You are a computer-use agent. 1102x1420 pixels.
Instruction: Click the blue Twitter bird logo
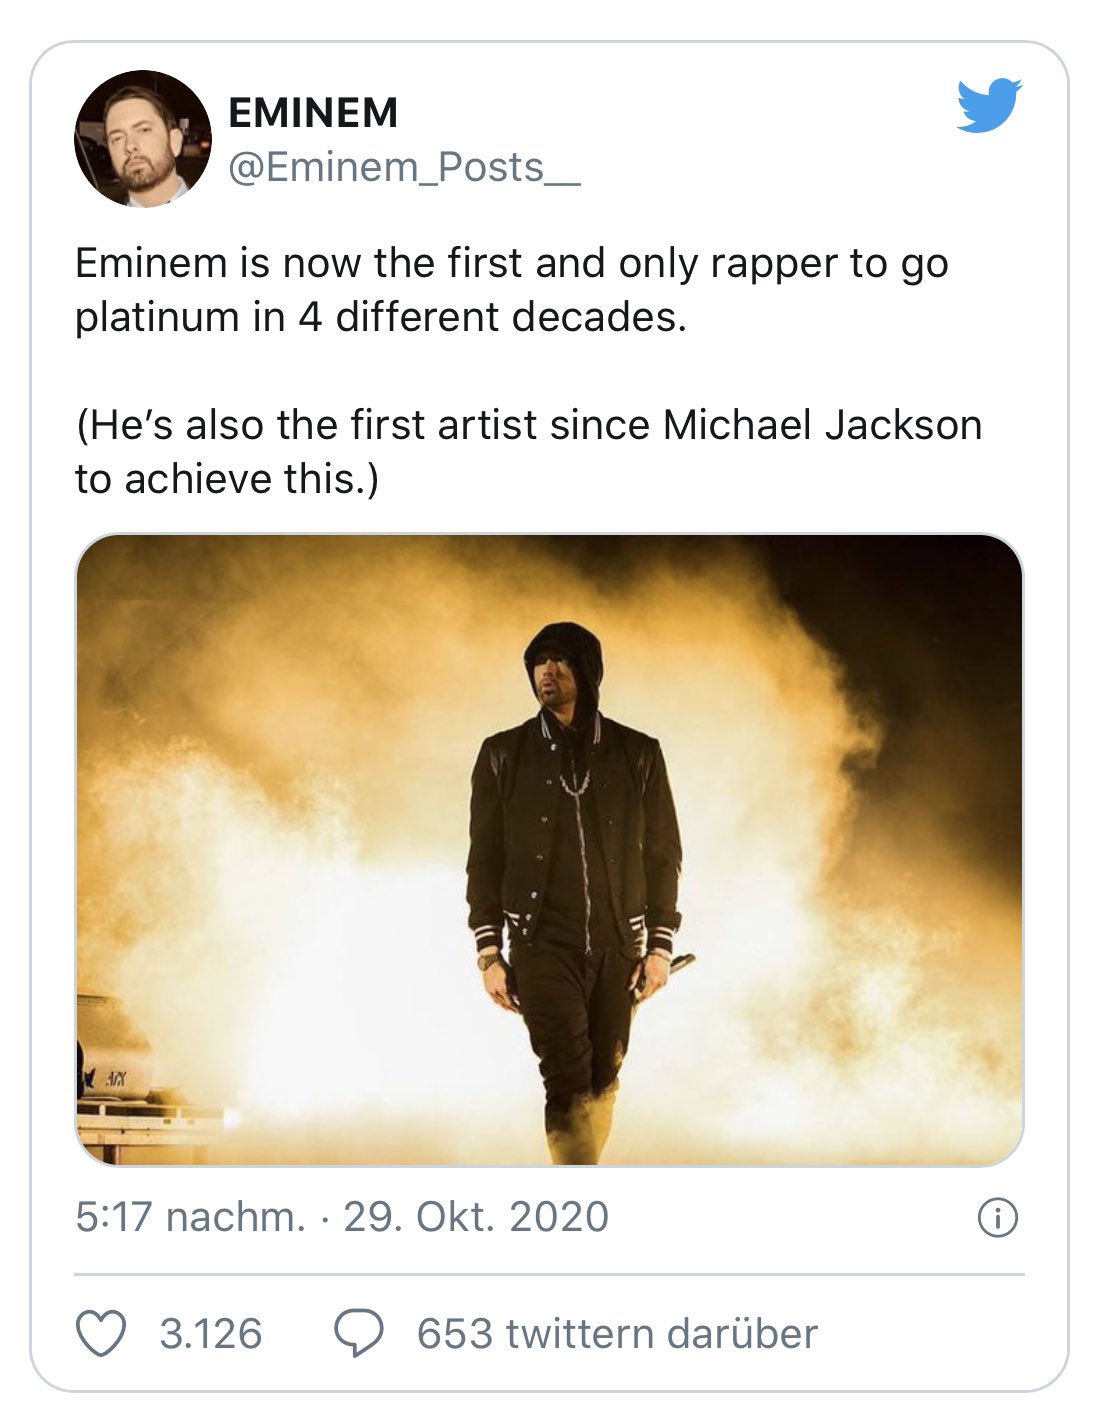pyautogui.click(x=988, y=106)
